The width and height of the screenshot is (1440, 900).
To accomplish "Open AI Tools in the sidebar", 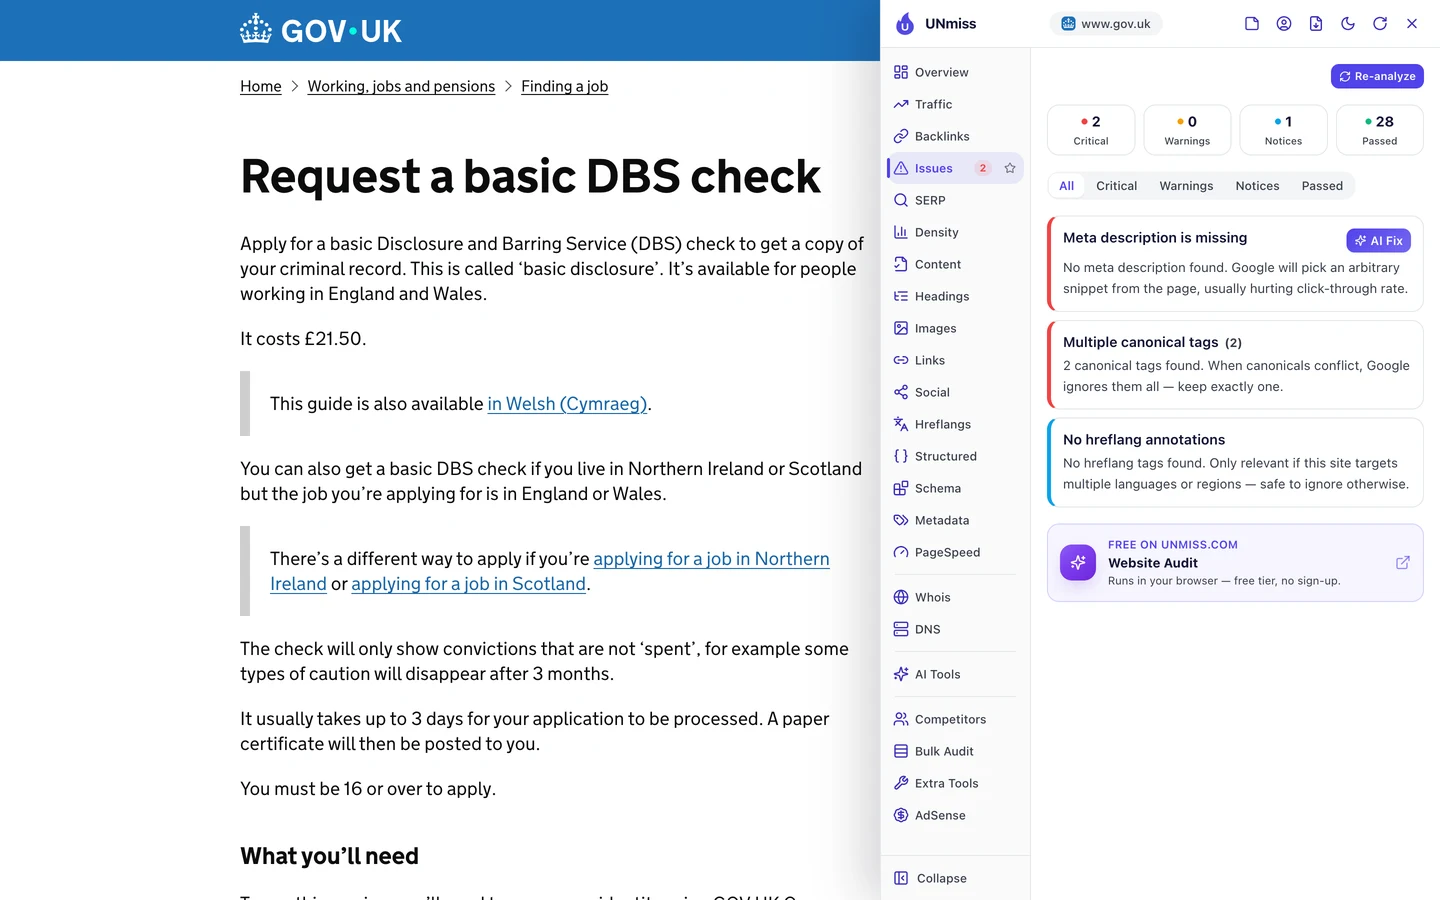I will pos(955,674).
